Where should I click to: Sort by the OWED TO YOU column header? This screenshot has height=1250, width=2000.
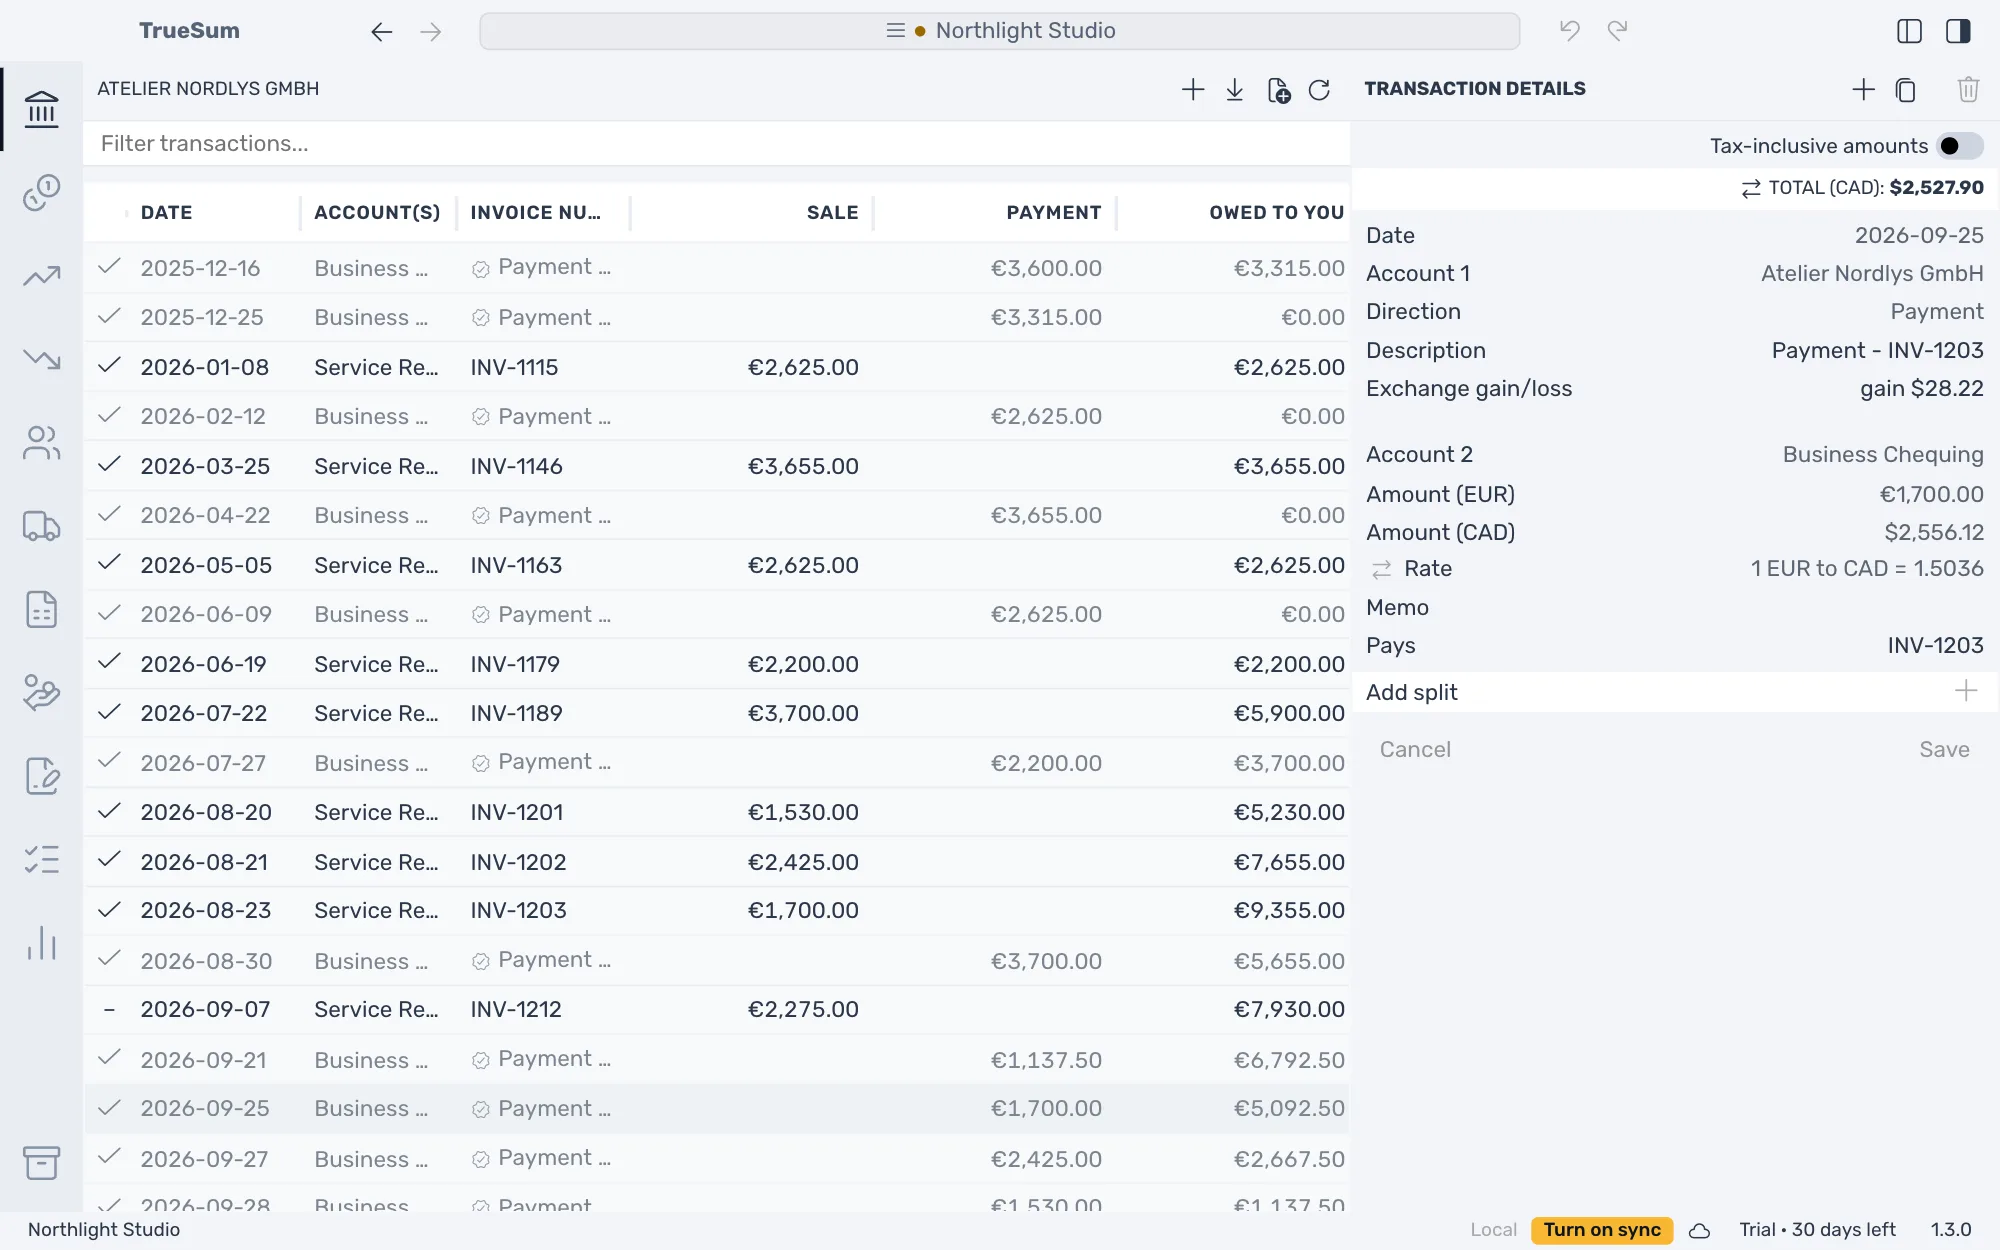pos(1276,213)
